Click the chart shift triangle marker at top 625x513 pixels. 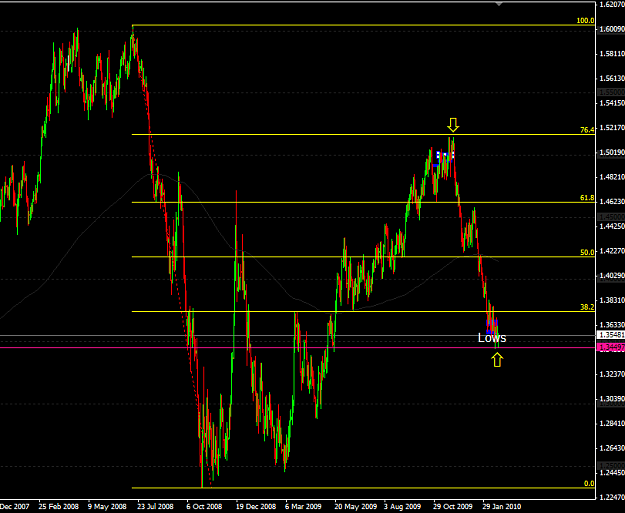click(499, 4)
